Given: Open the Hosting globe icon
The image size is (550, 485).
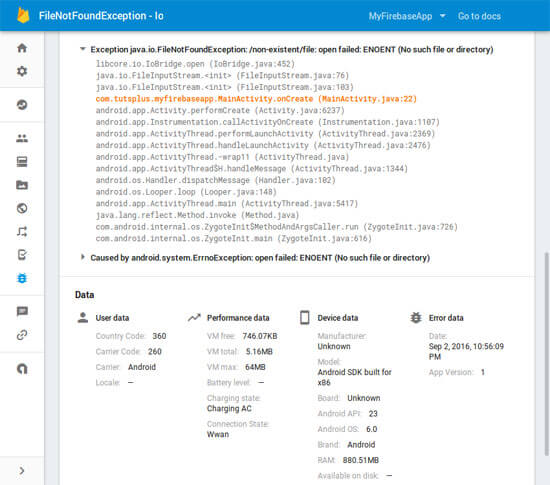Looking at the screenshot, I should (22, 208).
